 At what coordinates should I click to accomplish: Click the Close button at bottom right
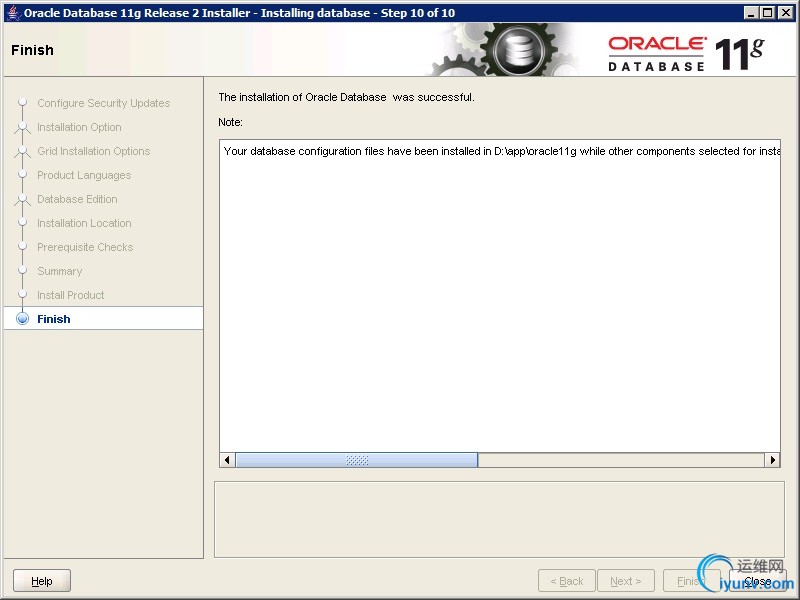pyautogui.click(x=758, y=581)
